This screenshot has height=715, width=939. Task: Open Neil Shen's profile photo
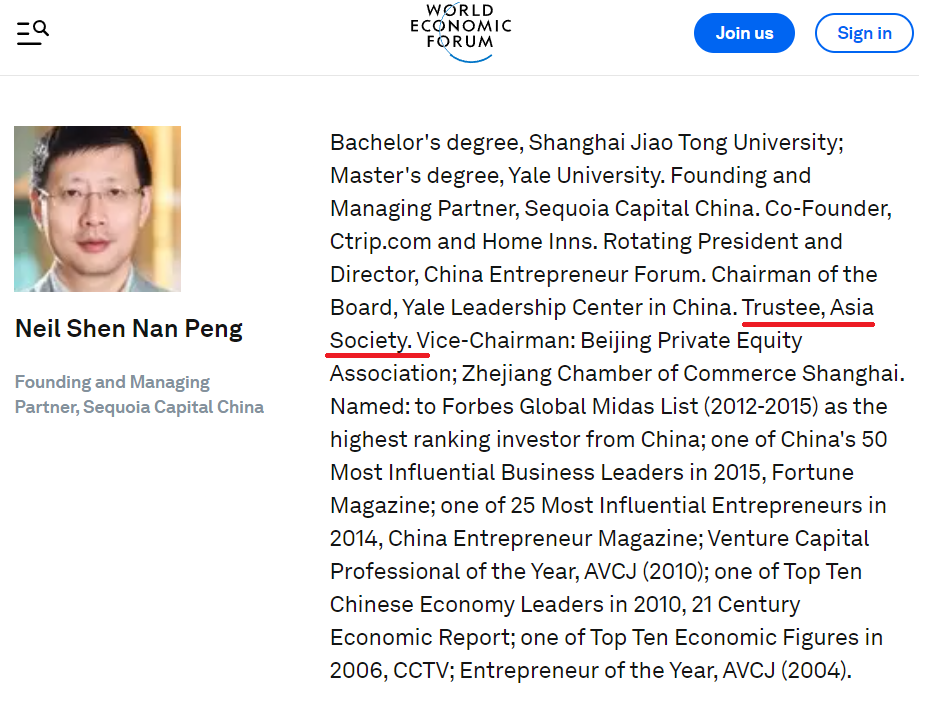(x=98, y=209)
